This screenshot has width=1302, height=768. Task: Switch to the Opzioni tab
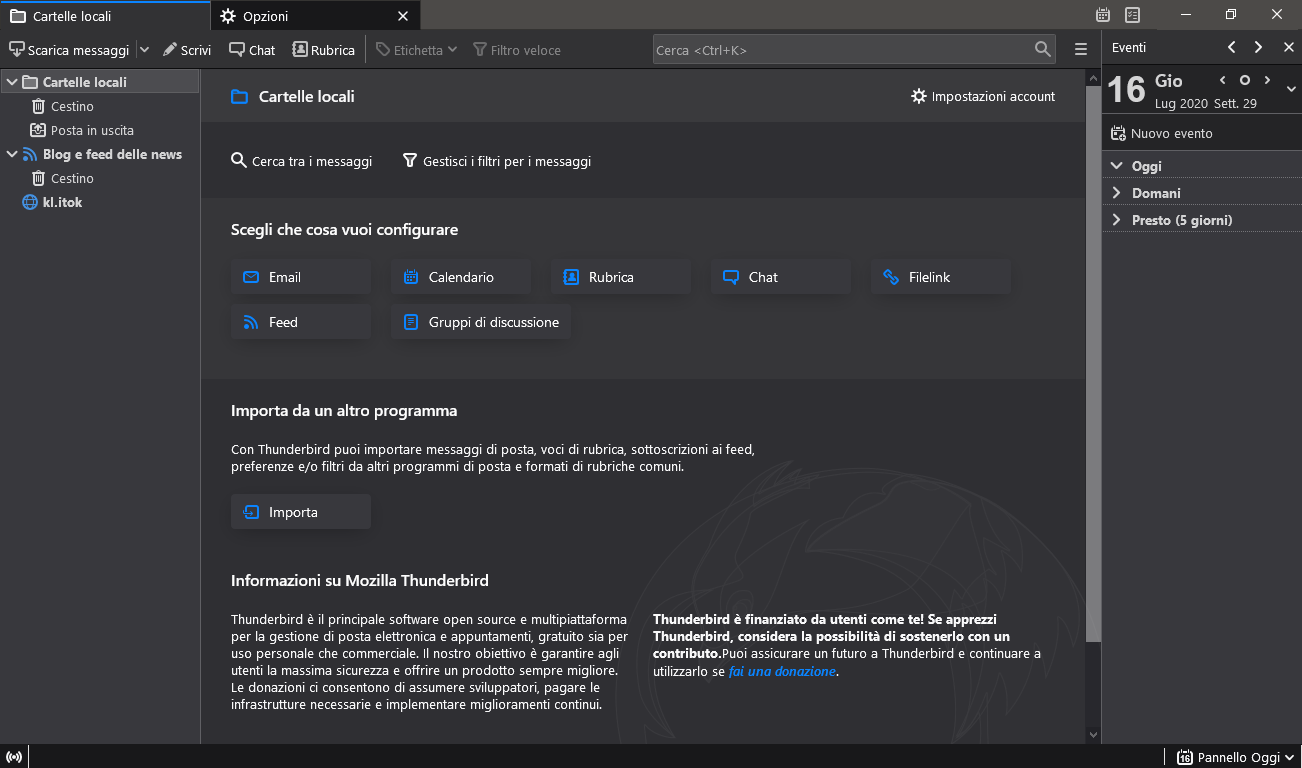pyautogui.click(x=315, y=16)
